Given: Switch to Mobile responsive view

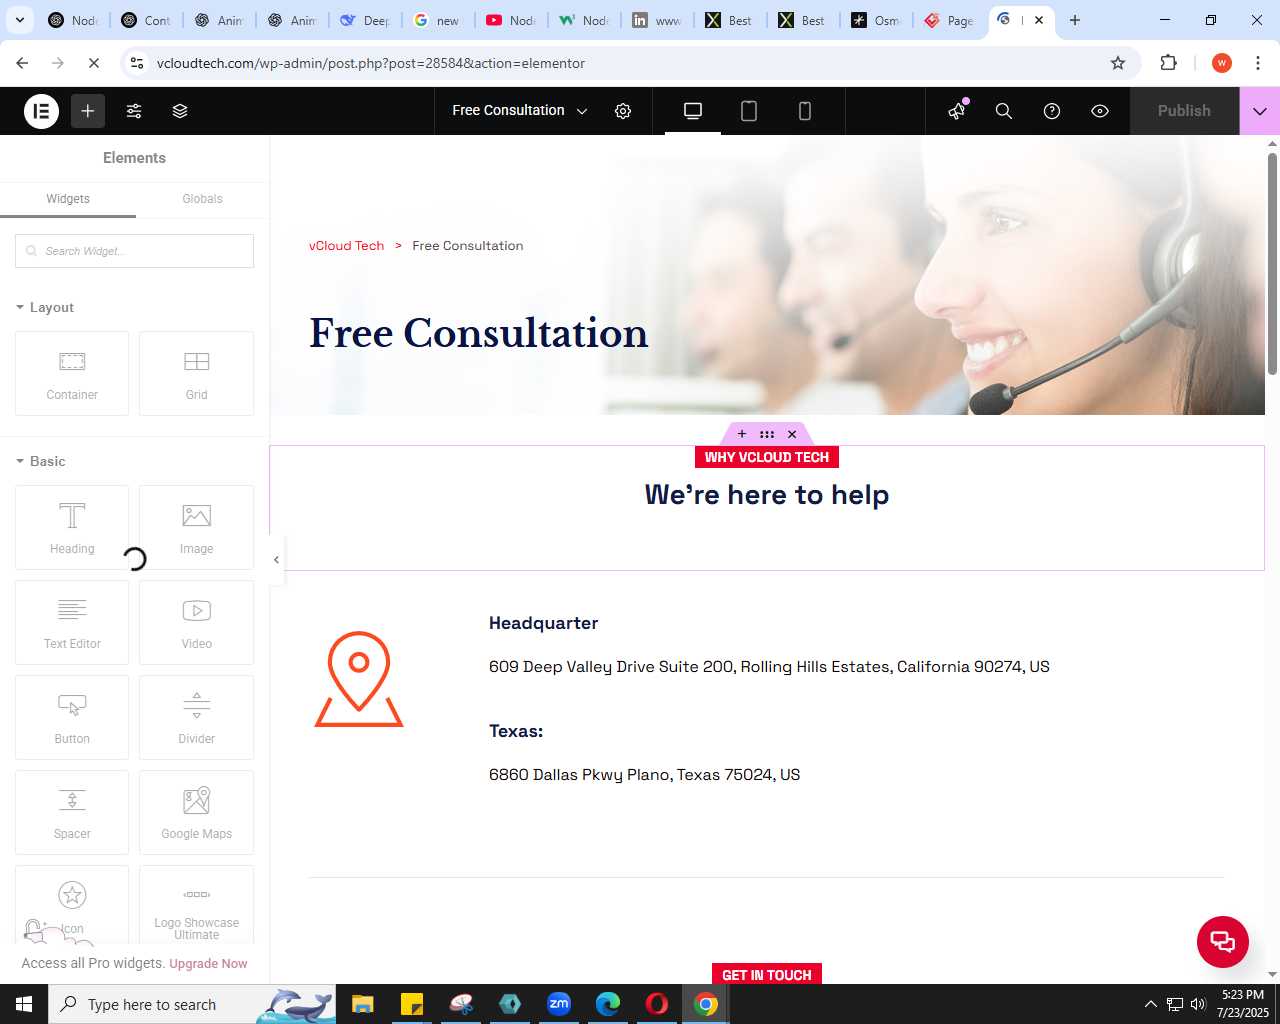Looking at the screenshot, I should (805, 111).
